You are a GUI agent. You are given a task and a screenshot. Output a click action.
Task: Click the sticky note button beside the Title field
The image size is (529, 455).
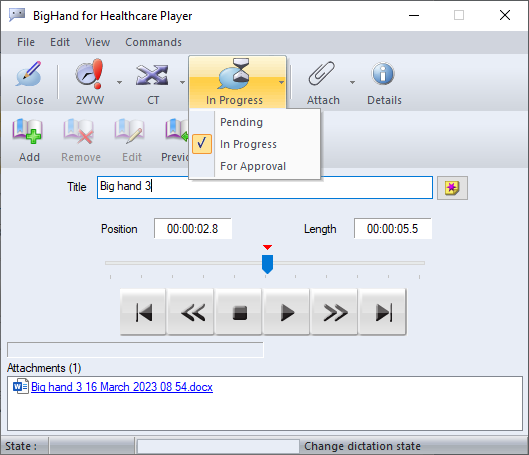(x=452, y=188)
